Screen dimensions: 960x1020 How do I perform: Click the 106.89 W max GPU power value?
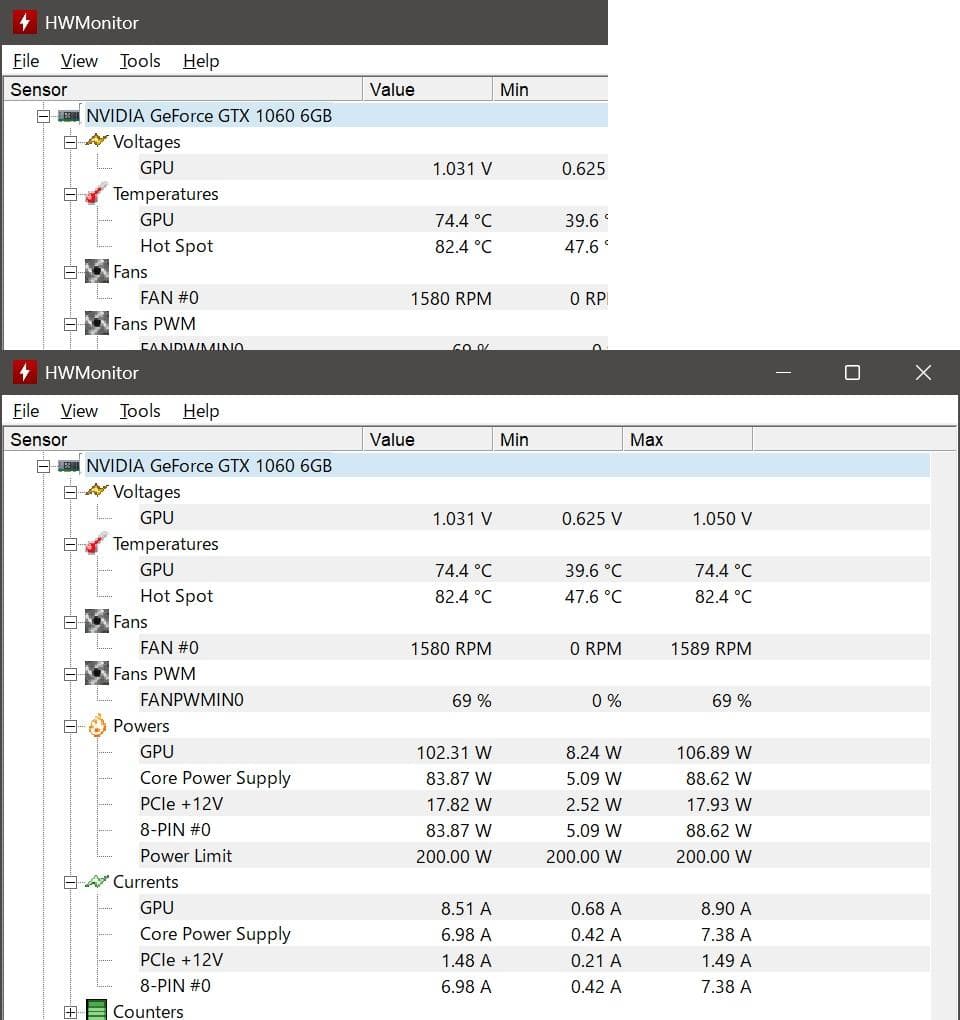coord(714,753)
